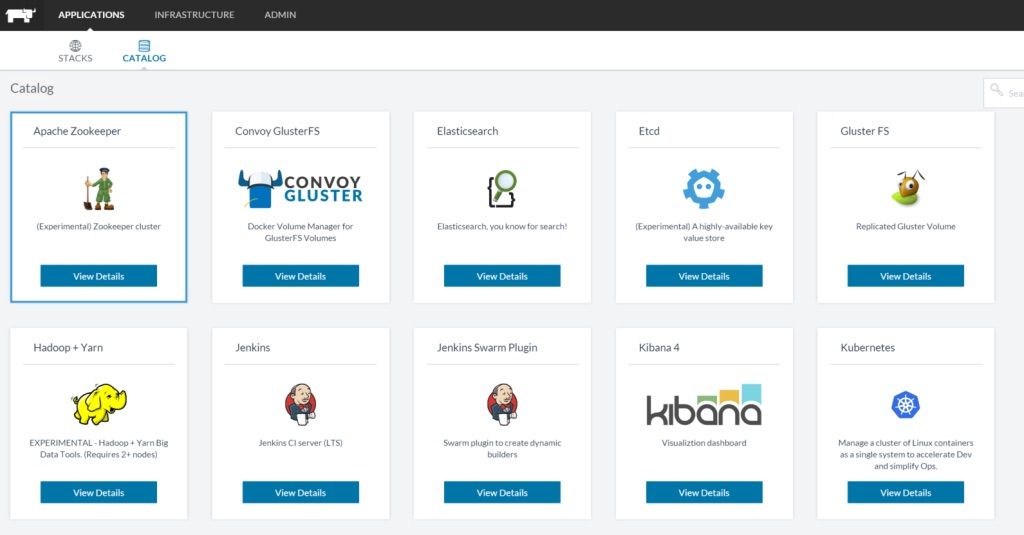The width and height of the screenshot is (1024, 535).
Task: Click the Convoy Gluster logo
Action: pyautogui.click(x=300, y=189)
